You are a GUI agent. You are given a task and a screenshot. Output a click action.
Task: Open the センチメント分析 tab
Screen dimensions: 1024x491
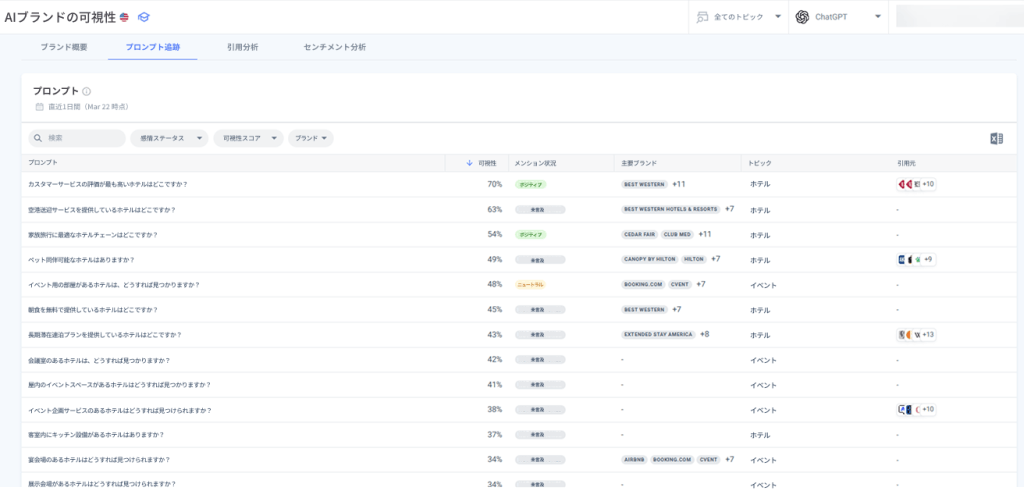coord(334,47)
